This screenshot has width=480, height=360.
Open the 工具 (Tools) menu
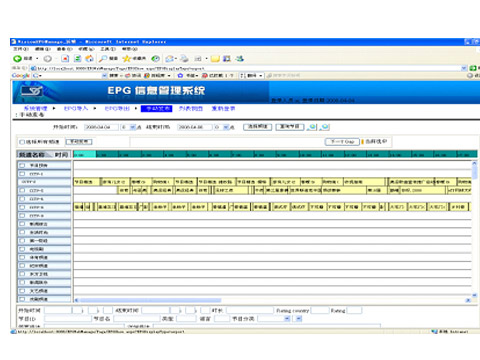click(108, 49)
